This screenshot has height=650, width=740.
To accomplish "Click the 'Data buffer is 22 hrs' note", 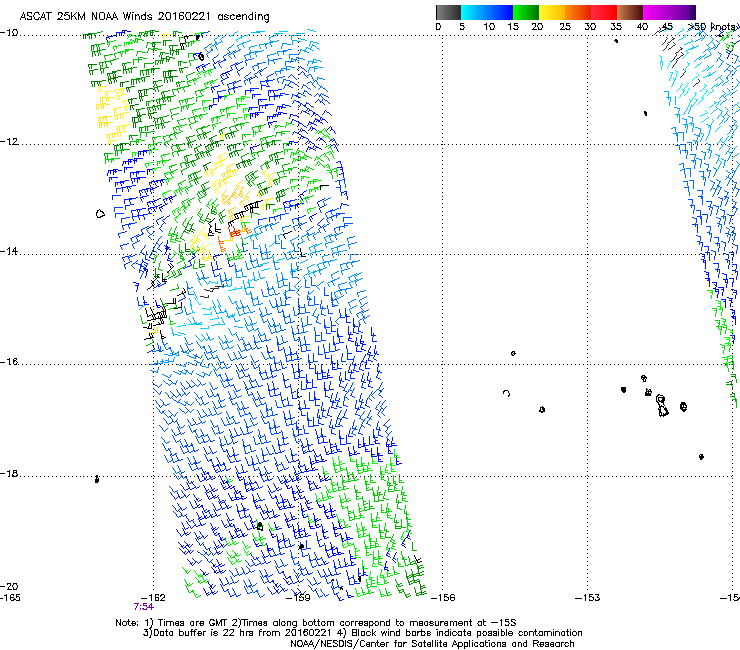I will pos(362,633).
